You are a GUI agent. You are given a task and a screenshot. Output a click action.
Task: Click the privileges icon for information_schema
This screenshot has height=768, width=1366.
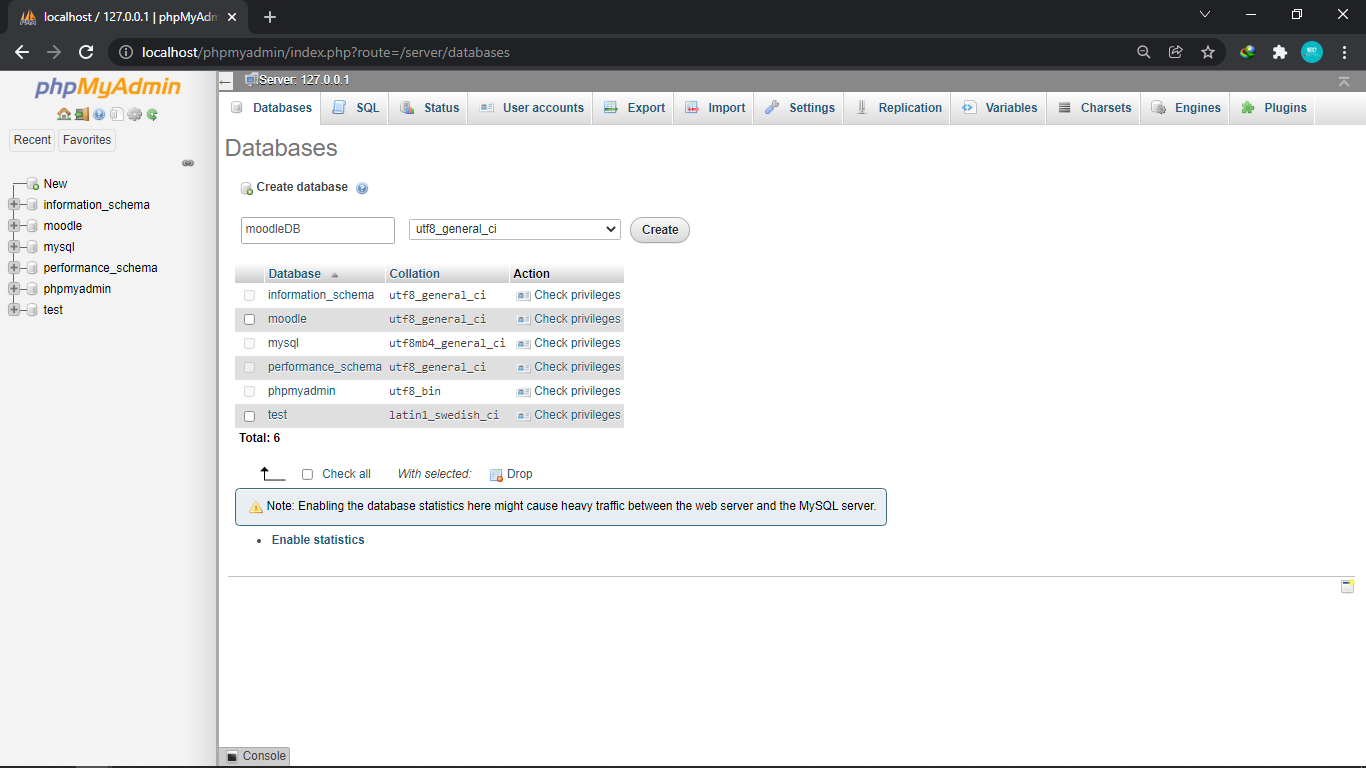(x=523, y=296)
